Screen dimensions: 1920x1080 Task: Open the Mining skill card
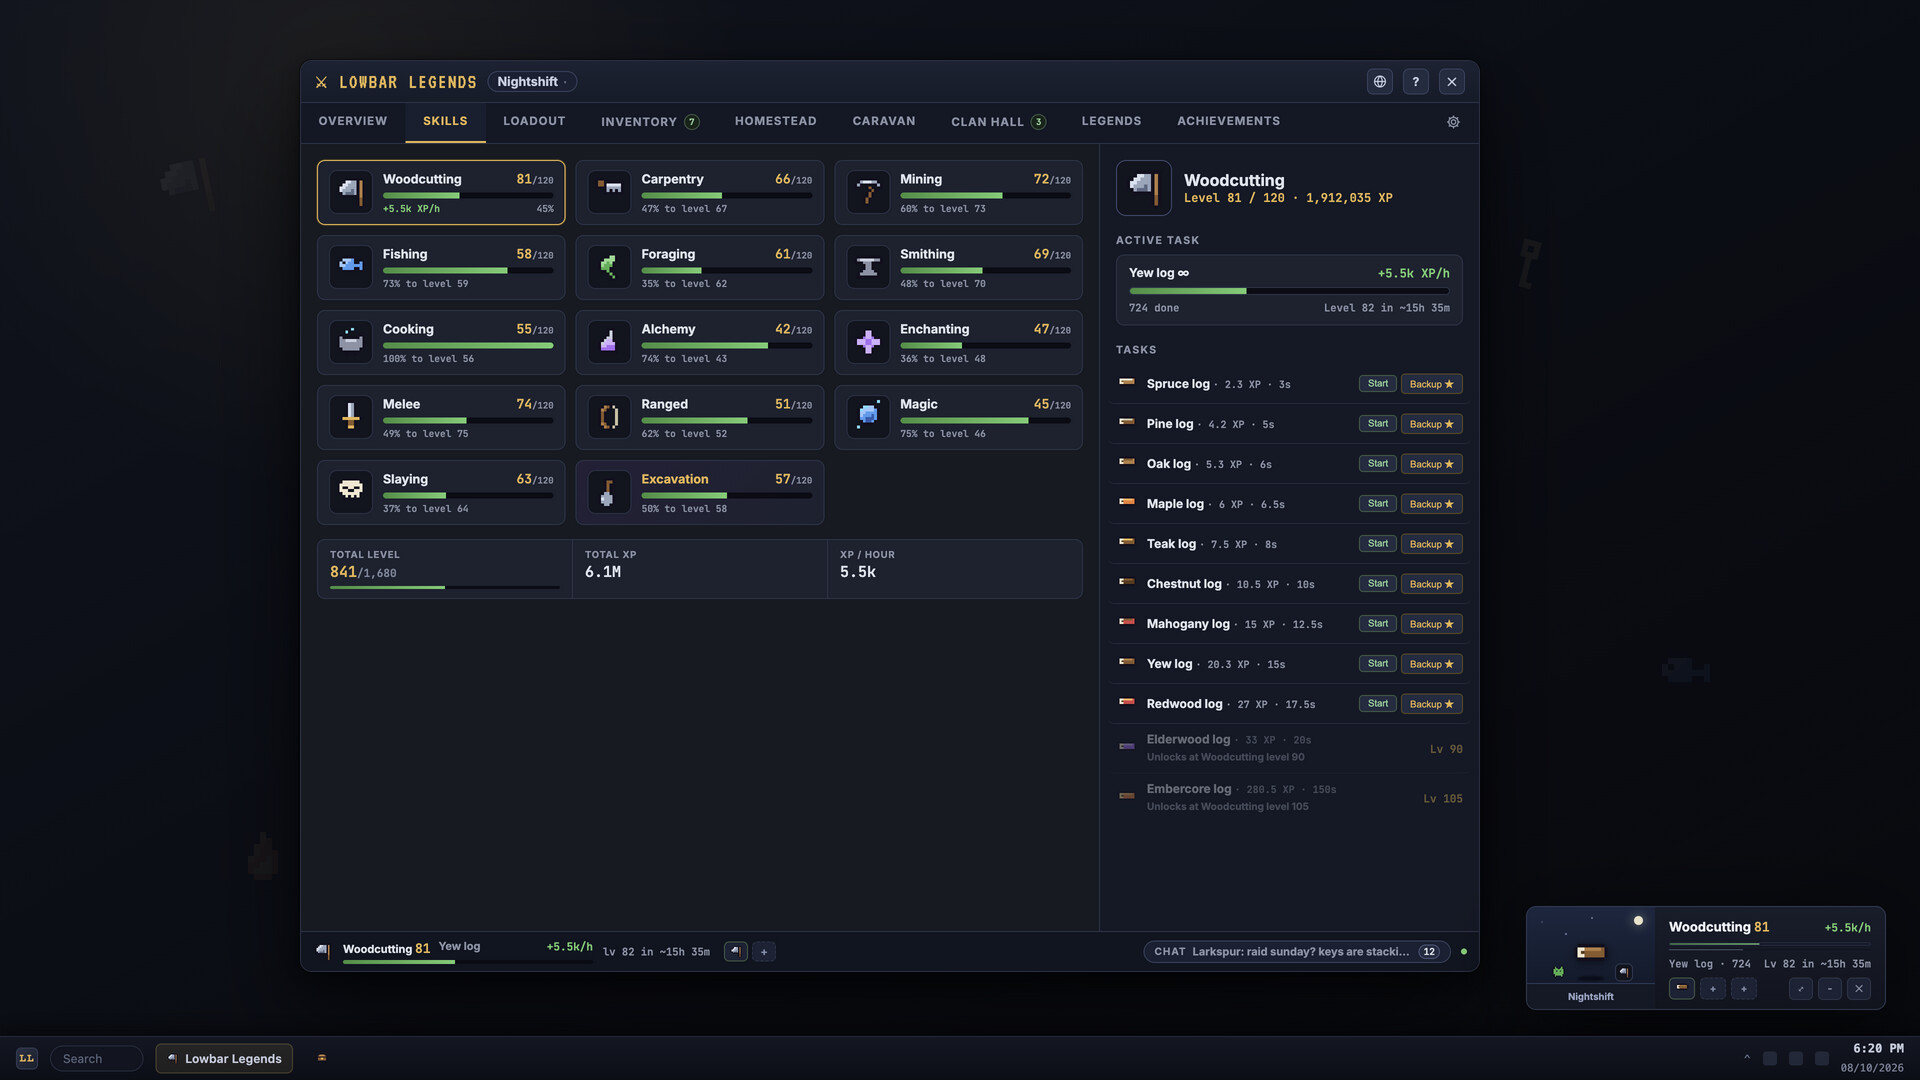point(958,192)
